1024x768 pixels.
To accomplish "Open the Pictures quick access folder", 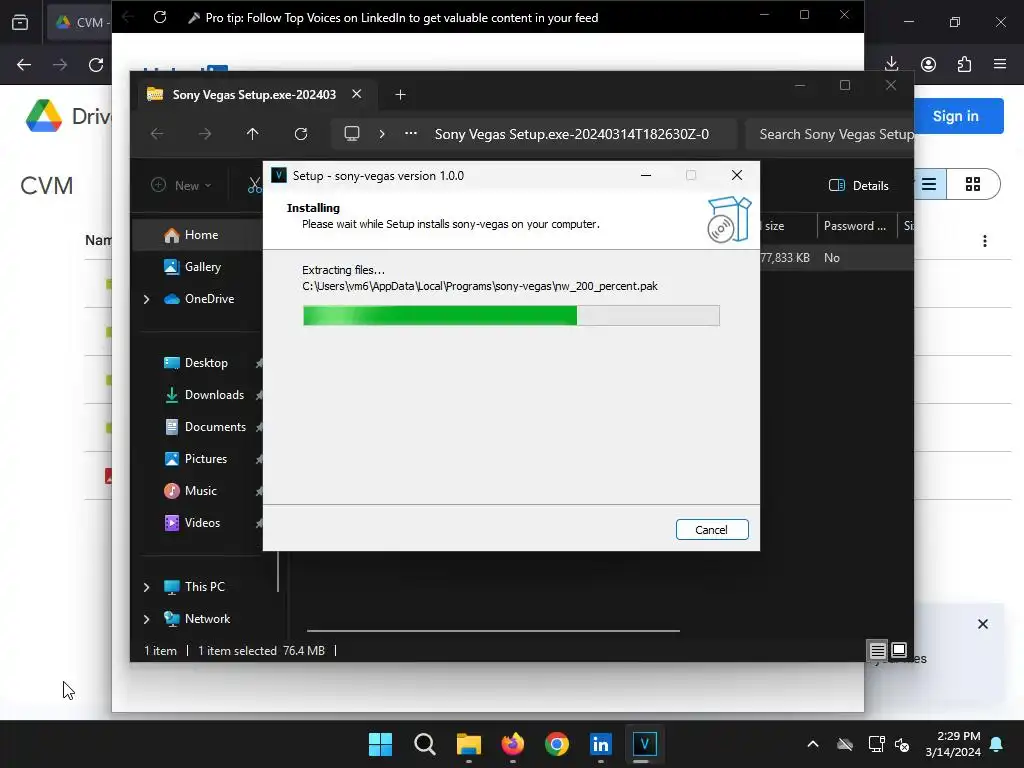I will click(195, 459).
